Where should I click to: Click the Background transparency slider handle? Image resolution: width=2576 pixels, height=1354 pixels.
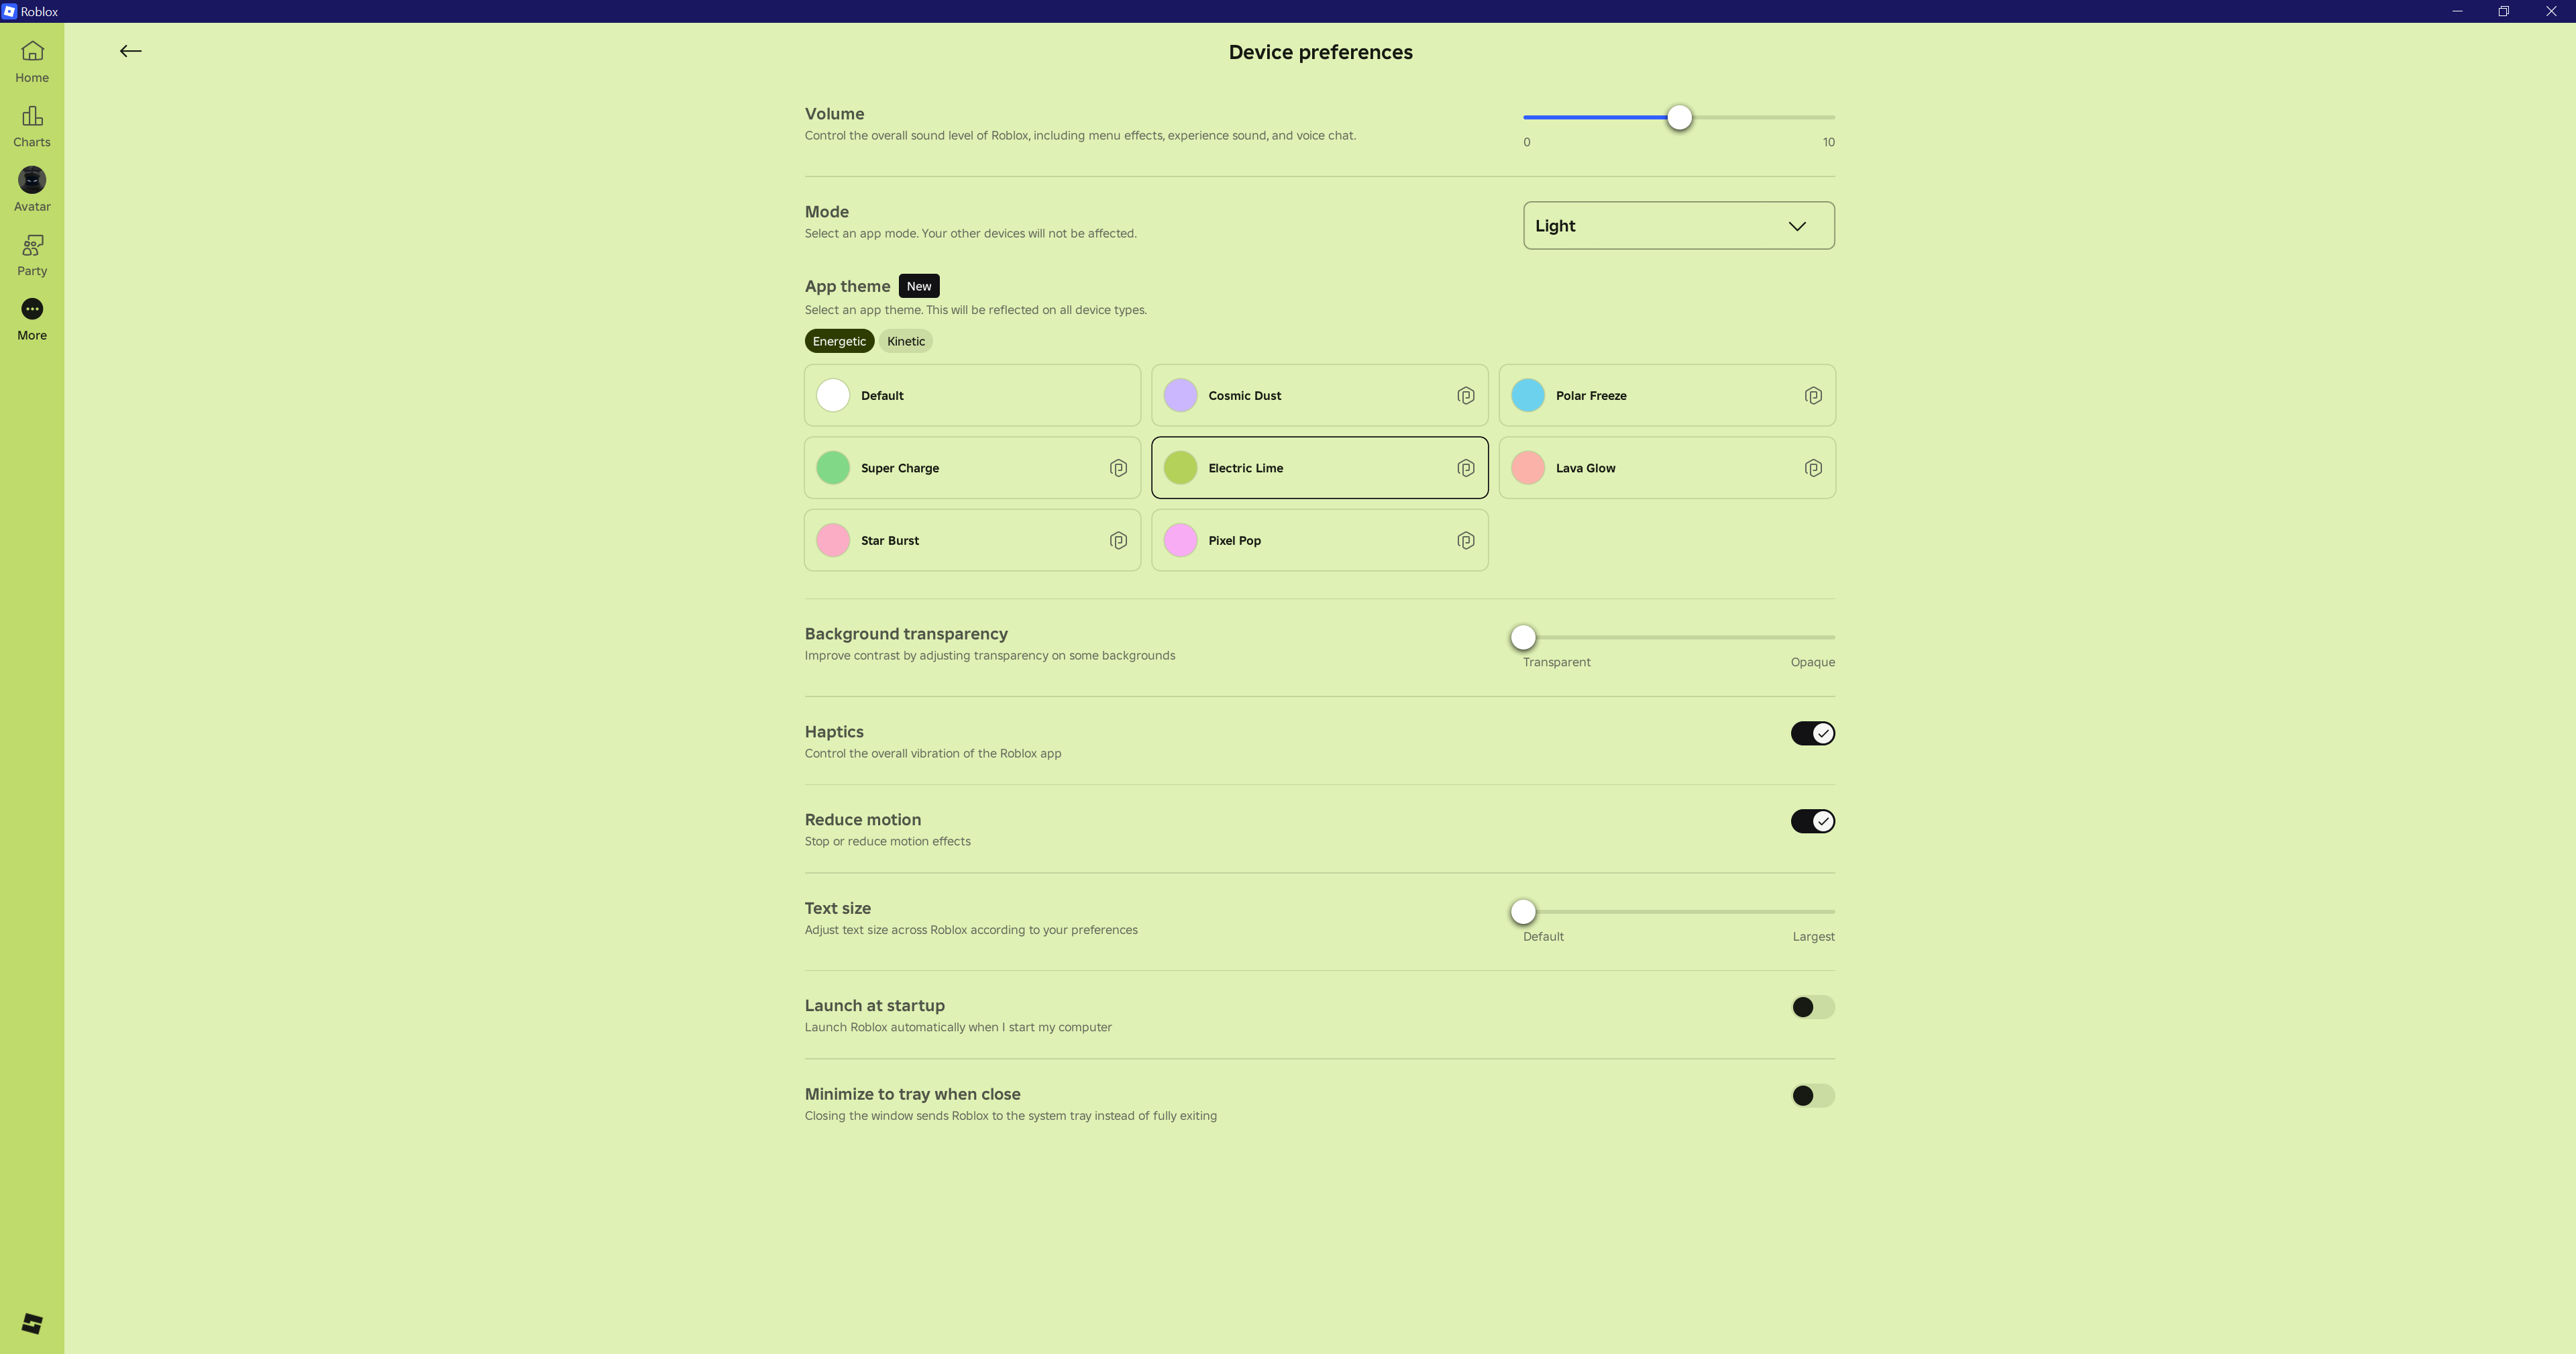click(x=1523, y=637)
